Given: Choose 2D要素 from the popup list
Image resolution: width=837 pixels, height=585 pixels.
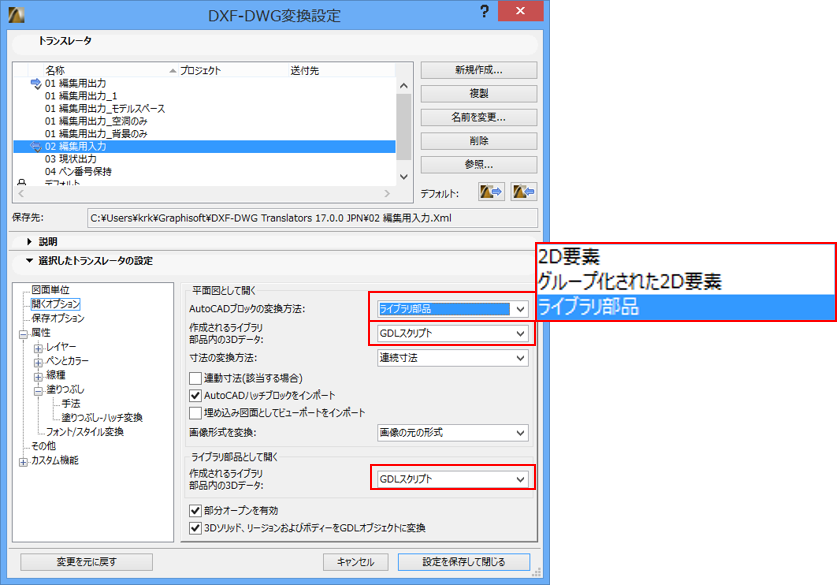Looking at the screenshot, I should click(x=686, y=257).
